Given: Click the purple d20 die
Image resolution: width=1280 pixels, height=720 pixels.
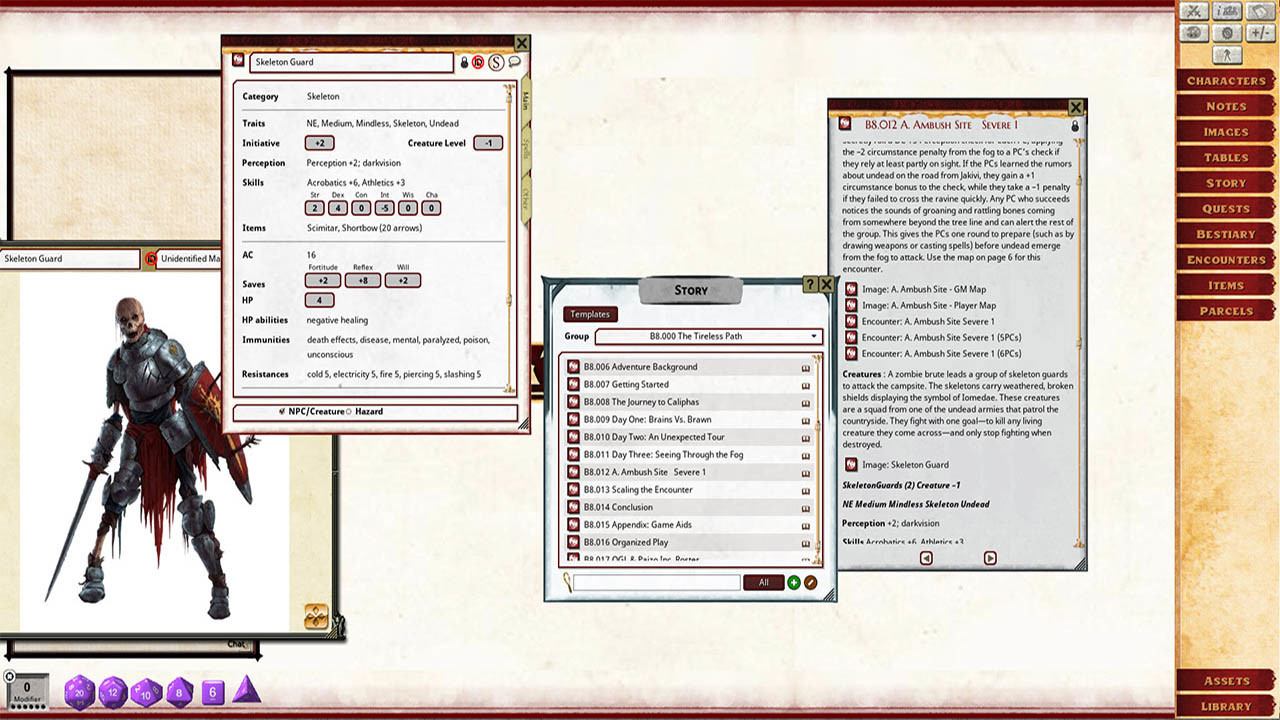Looking at the screenshot, I should [79, 691].
